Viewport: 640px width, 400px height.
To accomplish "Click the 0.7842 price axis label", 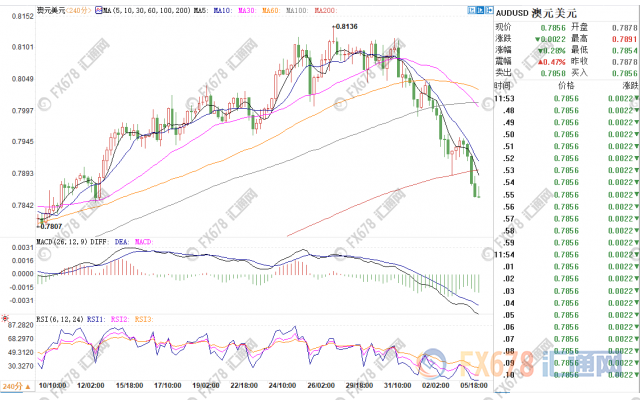I will [x=22, y=205].
